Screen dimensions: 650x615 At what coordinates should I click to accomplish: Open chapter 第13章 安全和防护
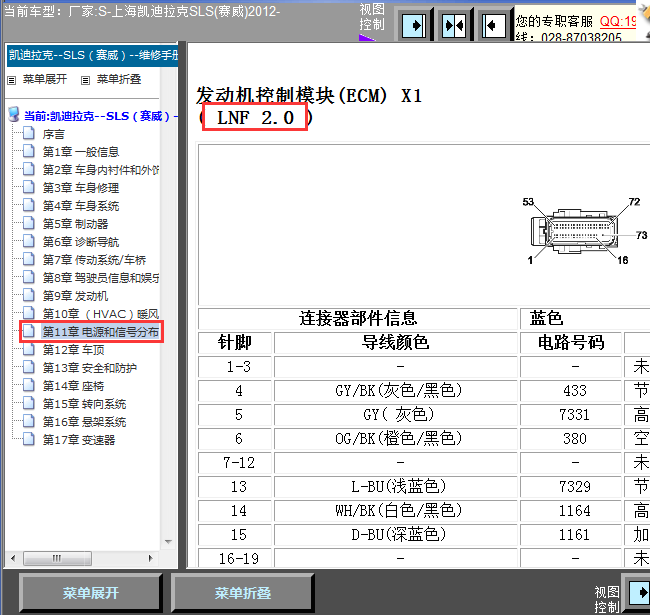click(x=90, y=368)
